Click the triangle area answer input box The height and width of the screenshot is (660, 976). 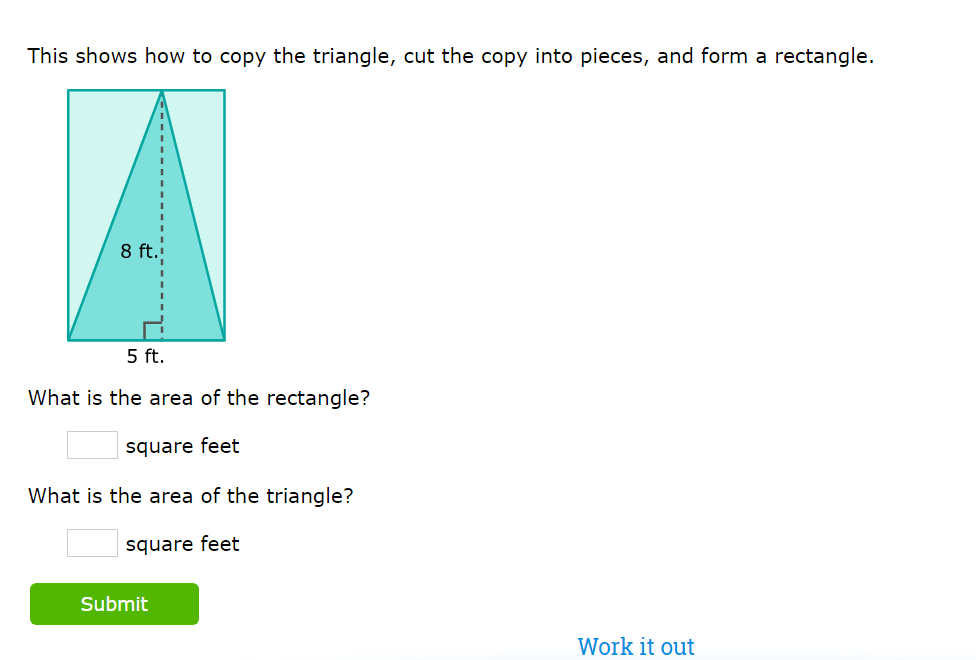(x=92, y=542)
